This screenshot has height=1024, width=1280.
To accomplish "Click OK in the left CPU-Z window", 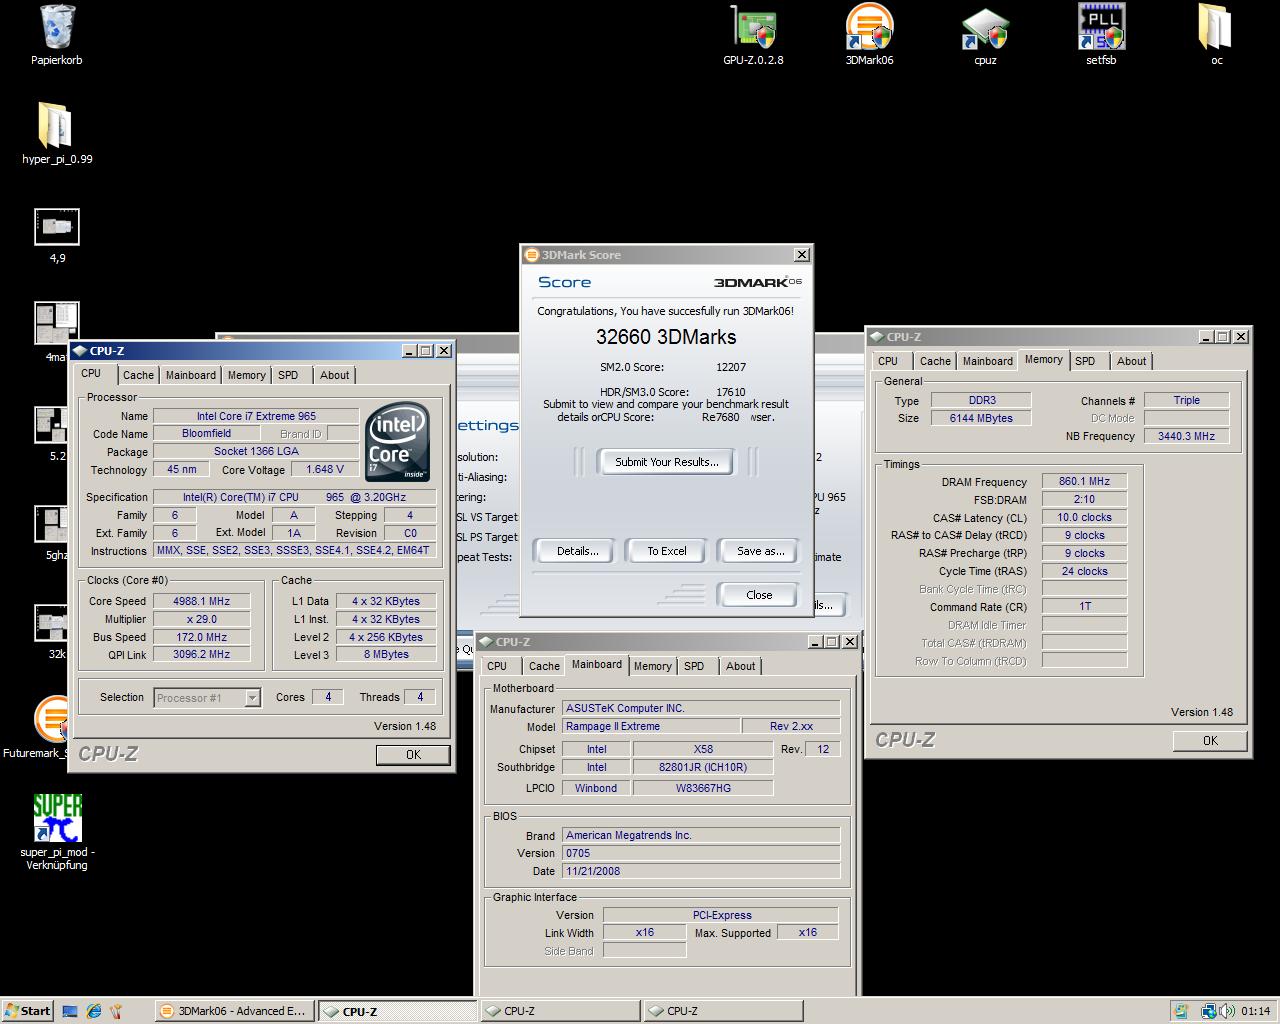I will coord(413,755).
